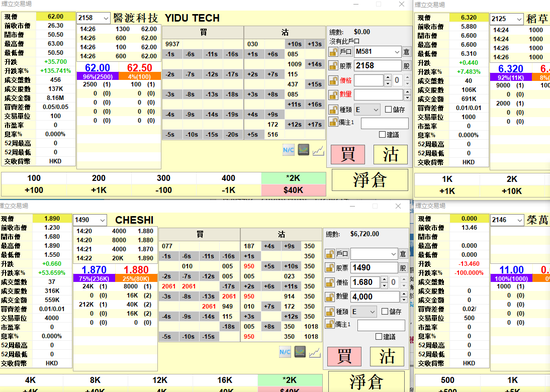Image resolution: width=550 pixels, height=392 pixels.
Task: Click the N/C icon in CHESHI window
Action: tap(285, 352)
